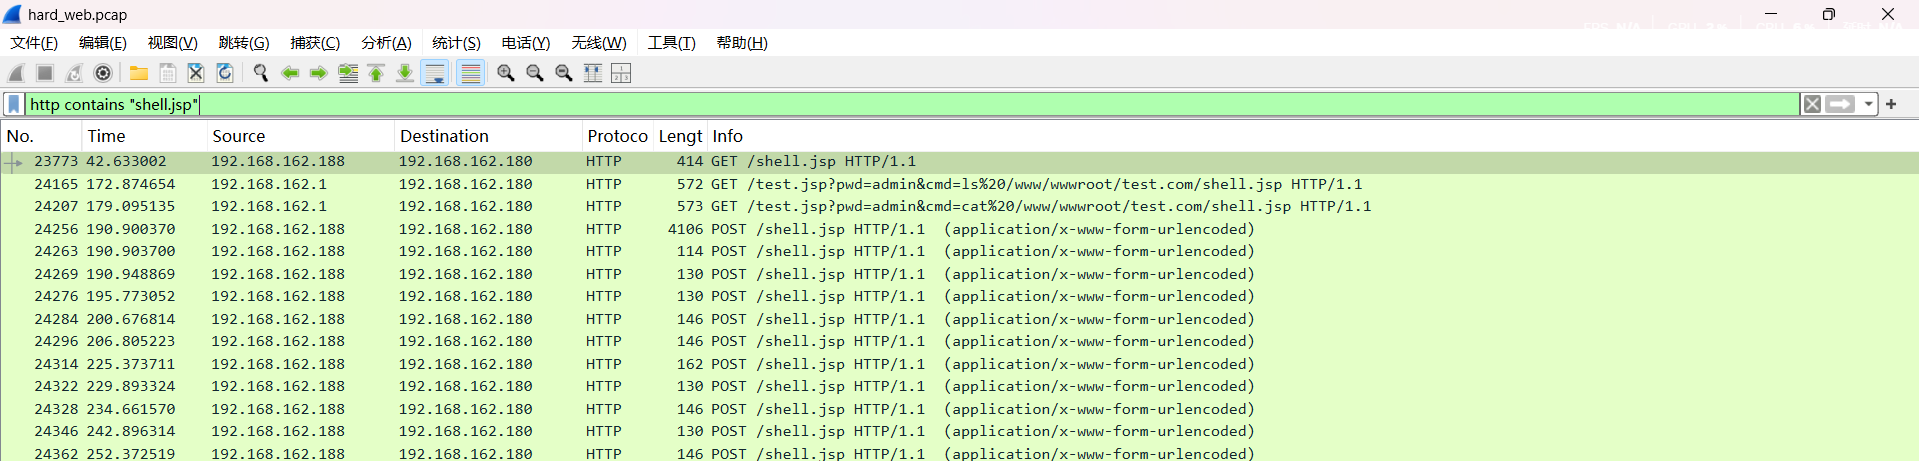Screen dimensions: 1919x461
Task: Click the start capture shark fin icon
Action: tap(16, 73)
